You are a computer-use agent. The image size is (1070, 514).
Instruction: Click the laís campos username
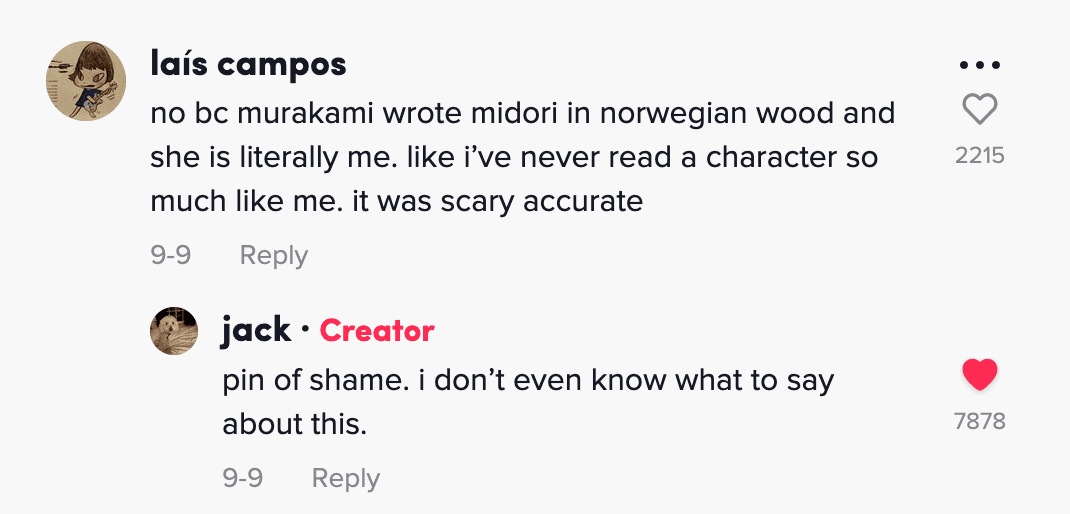[x=248, y=64]
